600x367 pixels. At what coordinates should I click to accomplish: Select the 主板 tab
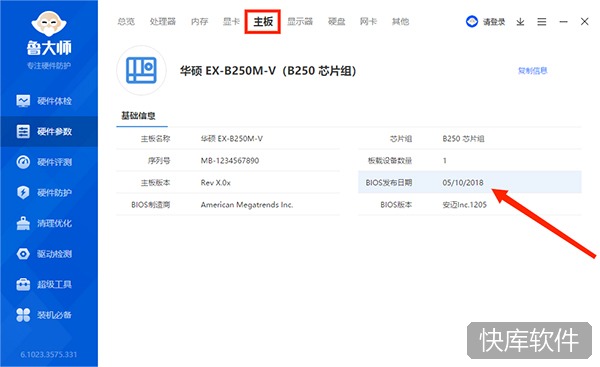263,22
